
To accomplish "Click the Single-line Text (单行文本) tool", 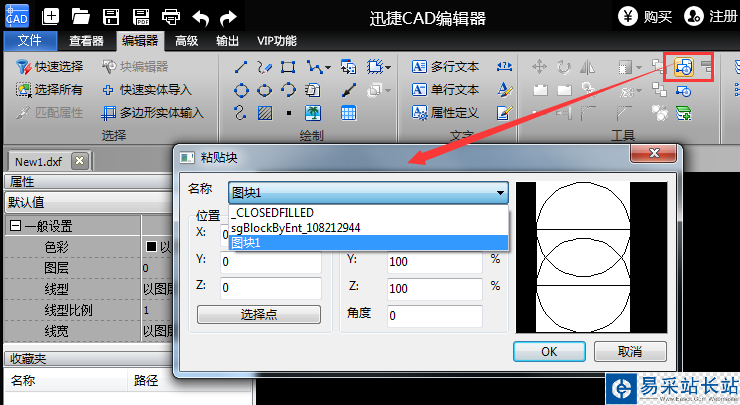I will tap(446, 89).
